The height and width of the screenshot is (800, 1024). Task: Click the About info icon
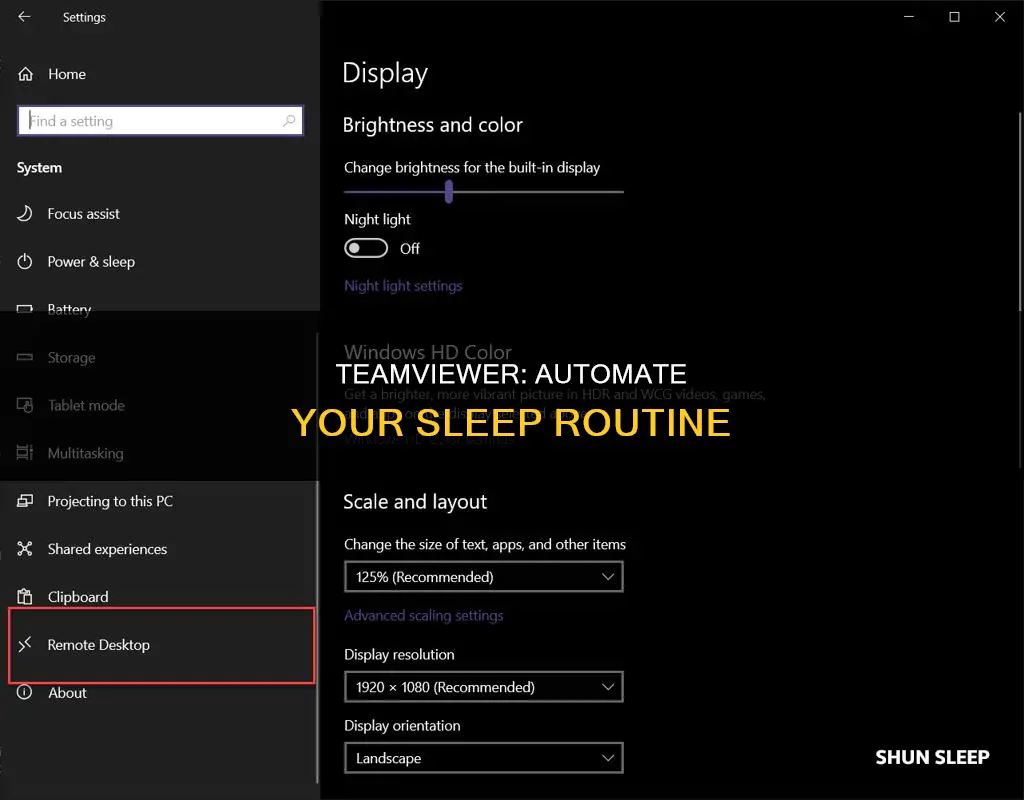coord(24,692)
